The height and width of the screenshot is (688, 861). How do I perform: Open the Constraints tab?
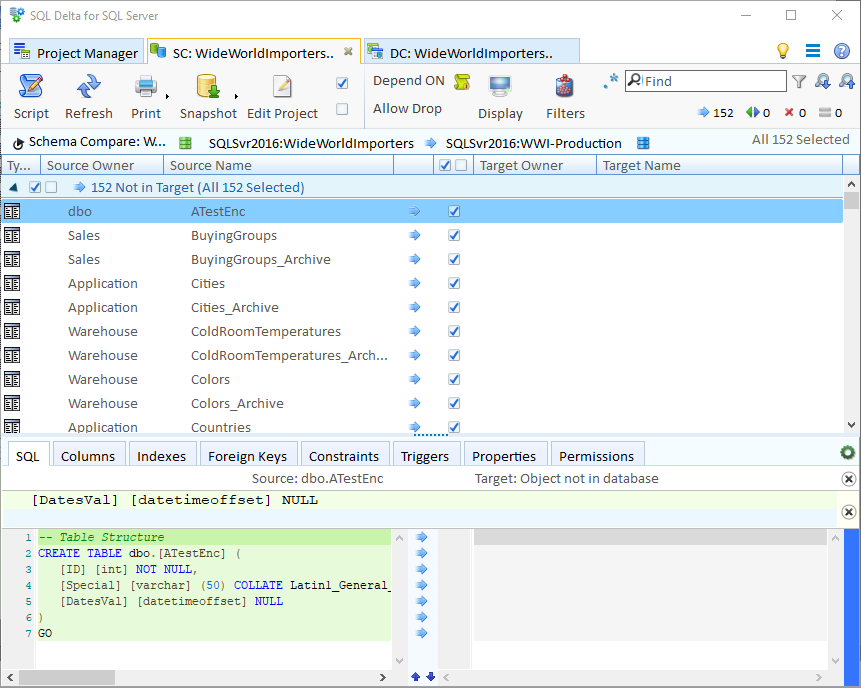tap(344, 456)
